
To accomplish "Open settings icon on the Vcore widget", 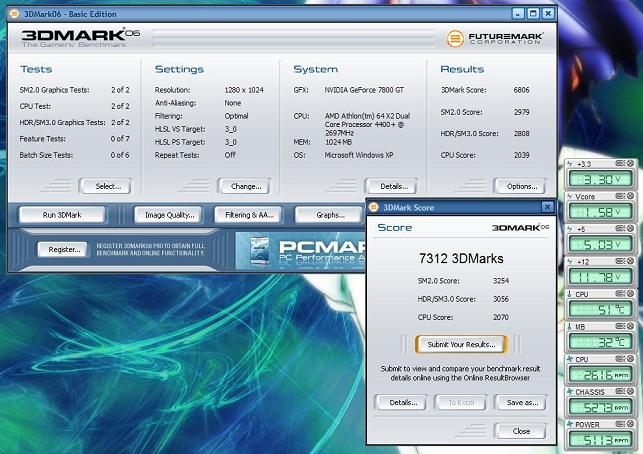I will pyautogui.click(x=621, y=196).
